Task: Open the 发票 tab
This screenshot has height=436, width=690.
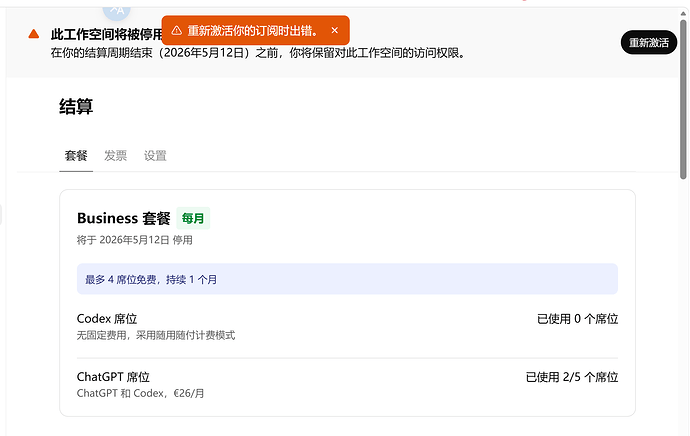Action: point(115,156)
